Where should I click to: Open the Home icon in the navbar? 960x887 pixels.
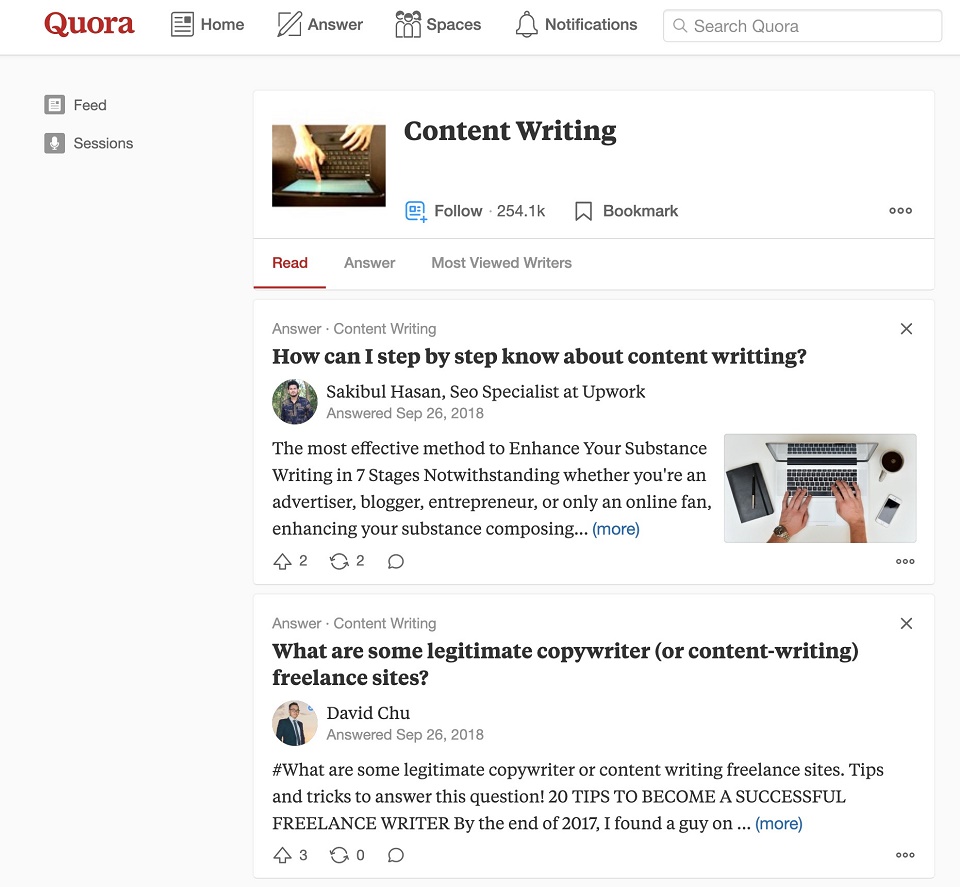(x=182, y=24)
